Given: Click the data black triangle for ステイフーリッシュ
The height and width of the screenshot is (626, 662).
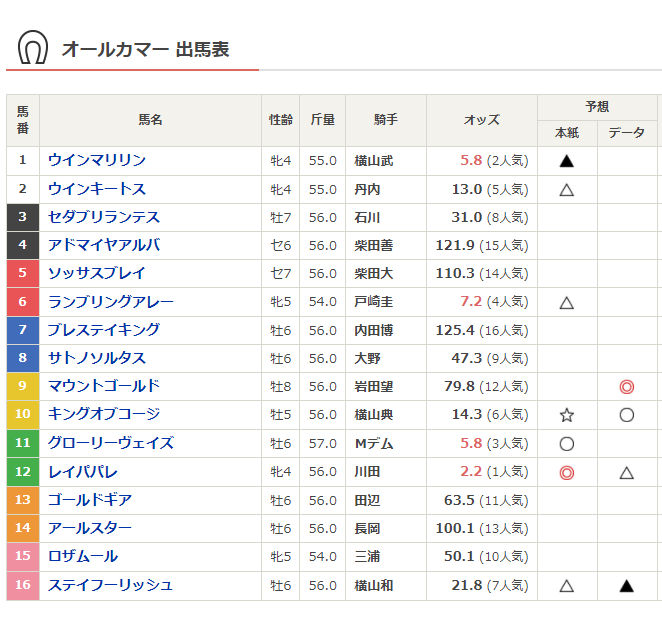Looking at the screenshot, I should click(x=627, y=585).
